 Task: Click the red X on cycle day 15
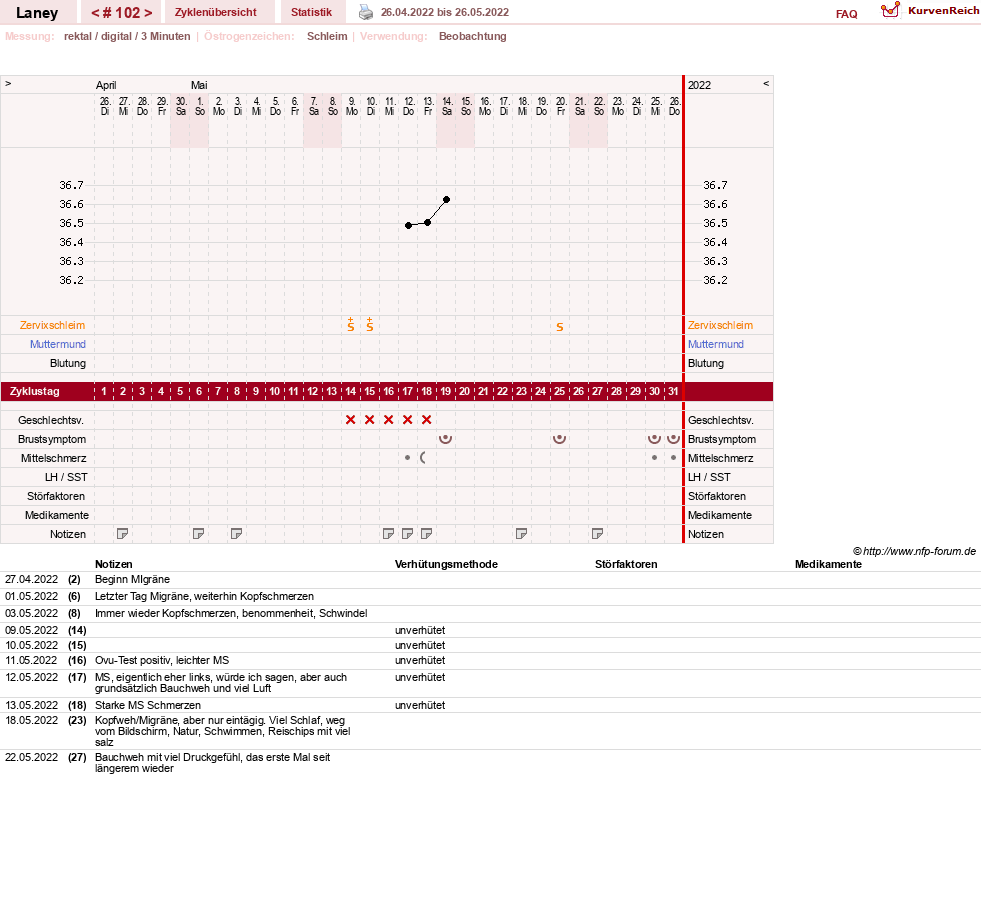(x=370, y=420)
